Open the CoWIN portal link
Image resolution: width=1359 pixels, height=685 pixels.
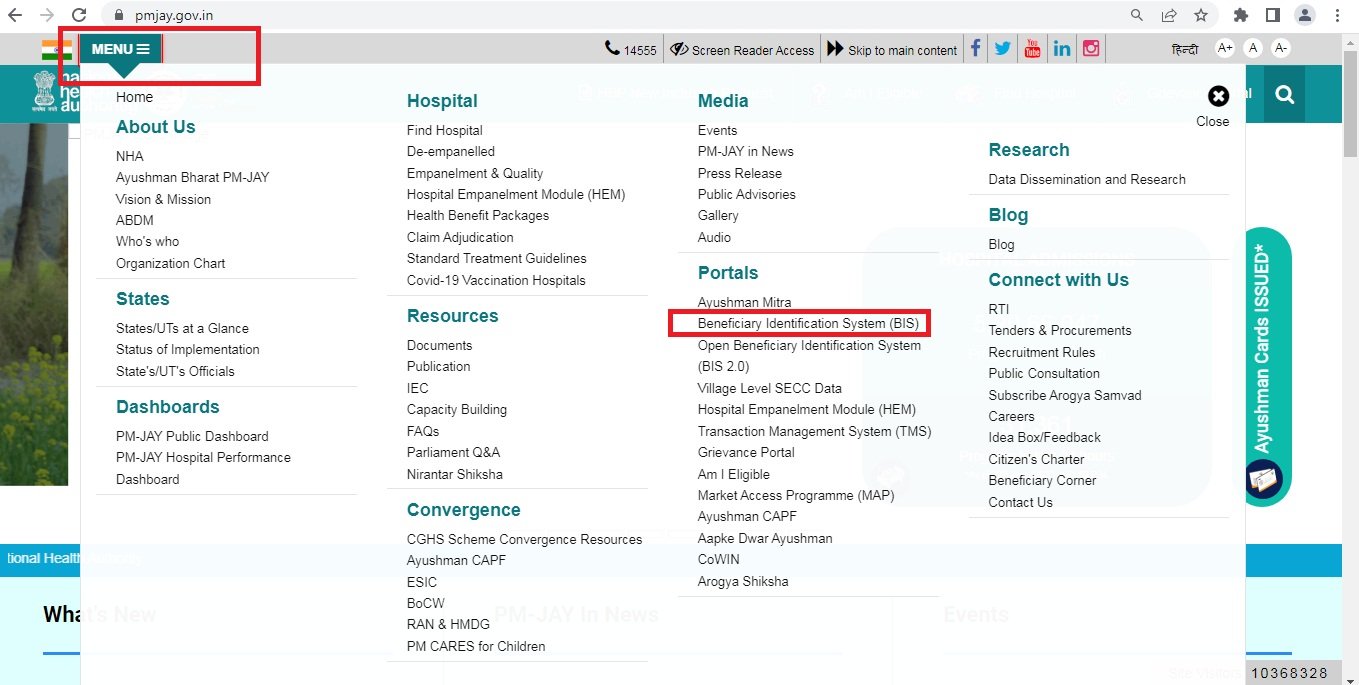(x=719, y=560)
